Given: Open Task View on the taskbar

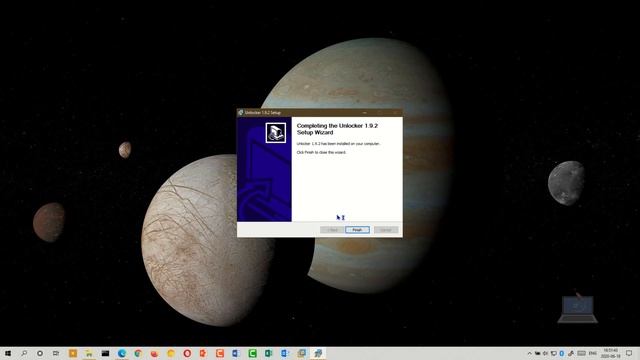Looking at the screenshot, I should click(x=56, y=353).
